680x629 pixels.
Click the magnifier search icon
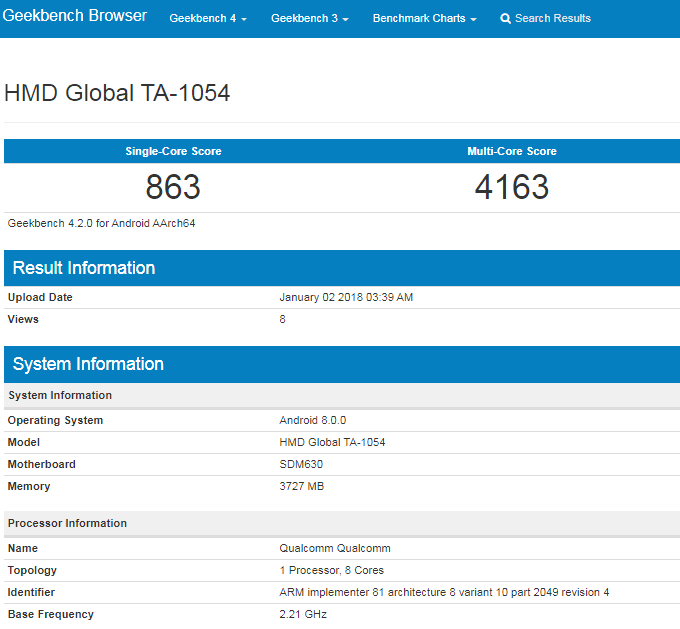(x=505, y=19)
